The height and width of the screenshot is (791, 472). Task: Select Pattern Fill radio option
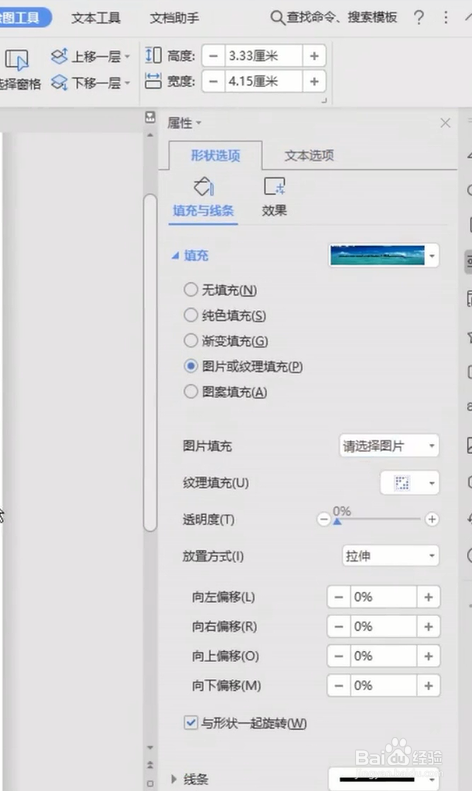191,391
